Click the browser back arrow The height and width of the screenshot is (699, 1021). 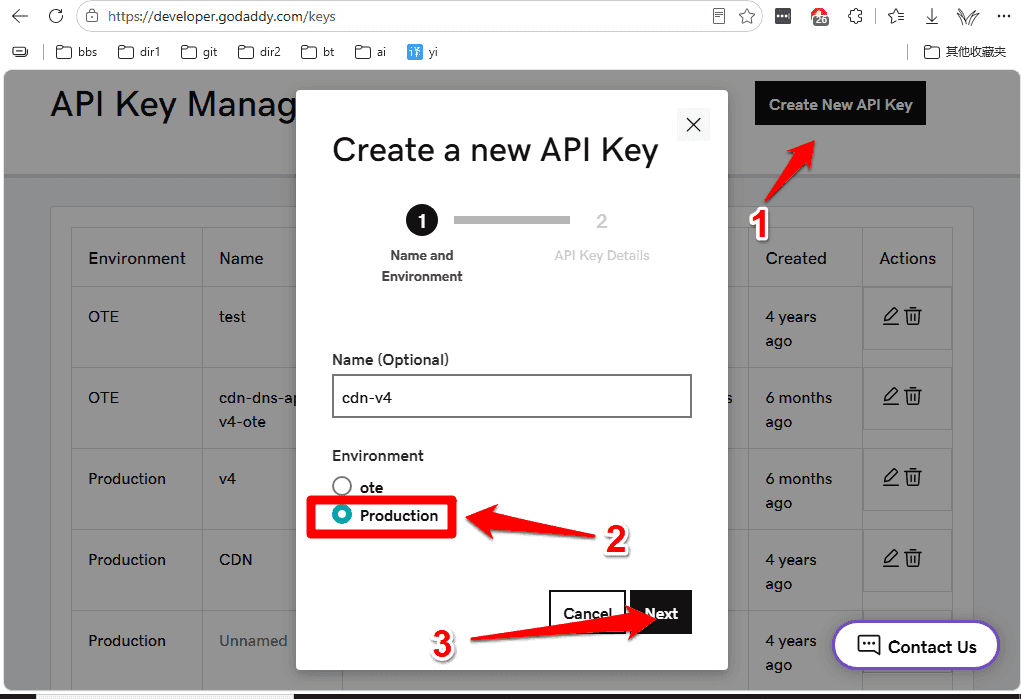(x=20, y=16)
